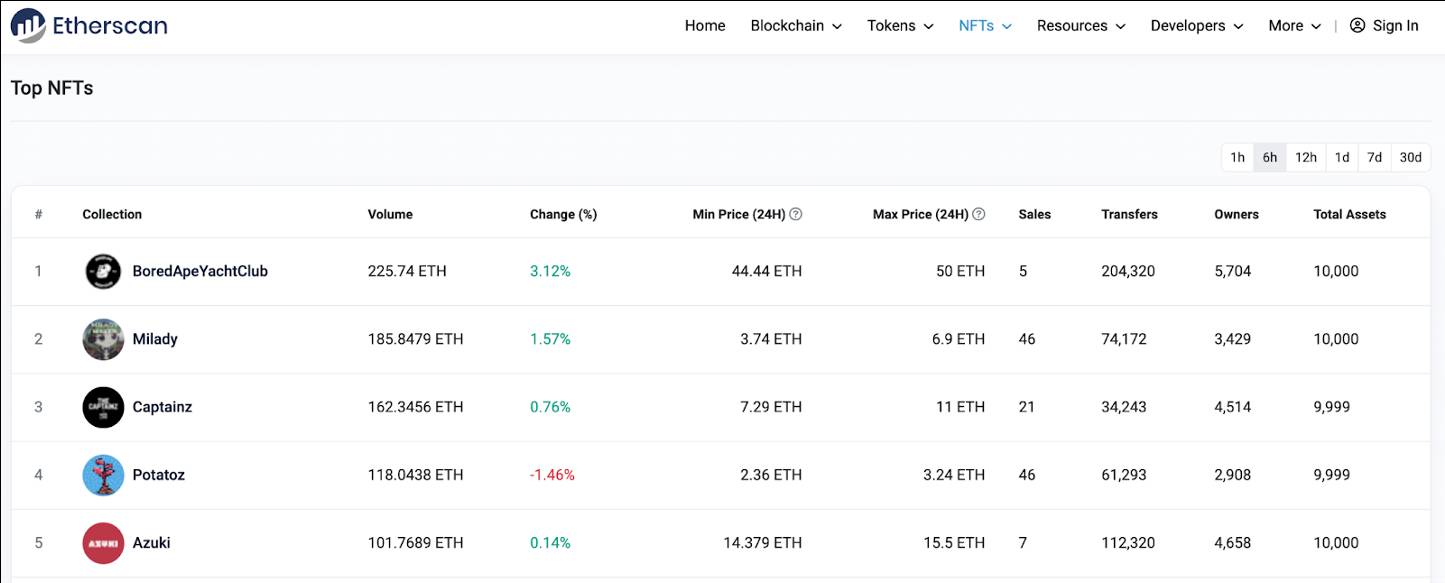Click the 6.9 ETH max price
The image size is (1445, 583).
coord(958,339)
